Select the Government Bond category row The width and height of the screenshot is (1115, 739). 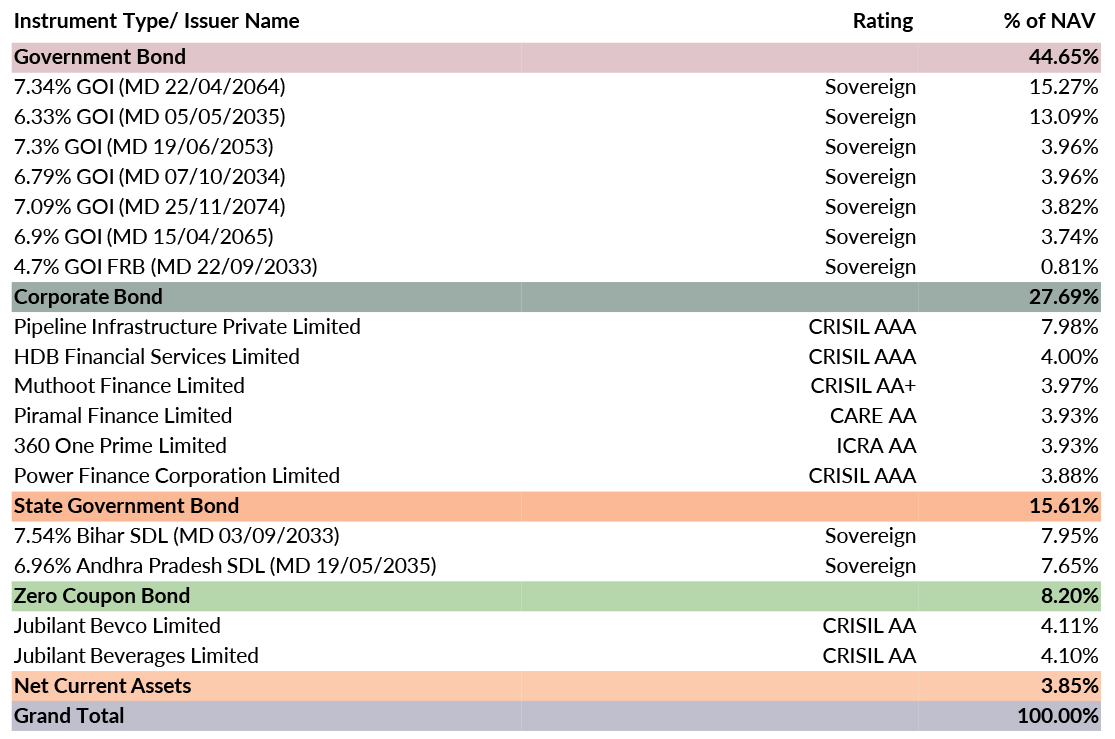100,57
